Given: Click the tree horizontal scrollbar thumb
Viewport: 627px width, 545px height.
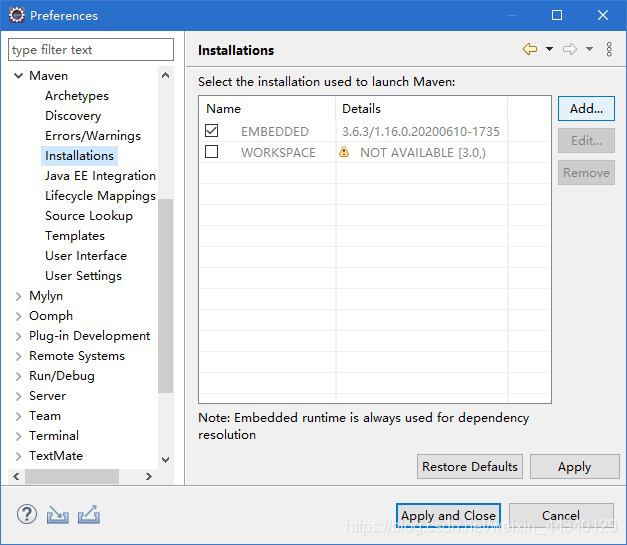Looking at the screenshot, I should 72,476.
